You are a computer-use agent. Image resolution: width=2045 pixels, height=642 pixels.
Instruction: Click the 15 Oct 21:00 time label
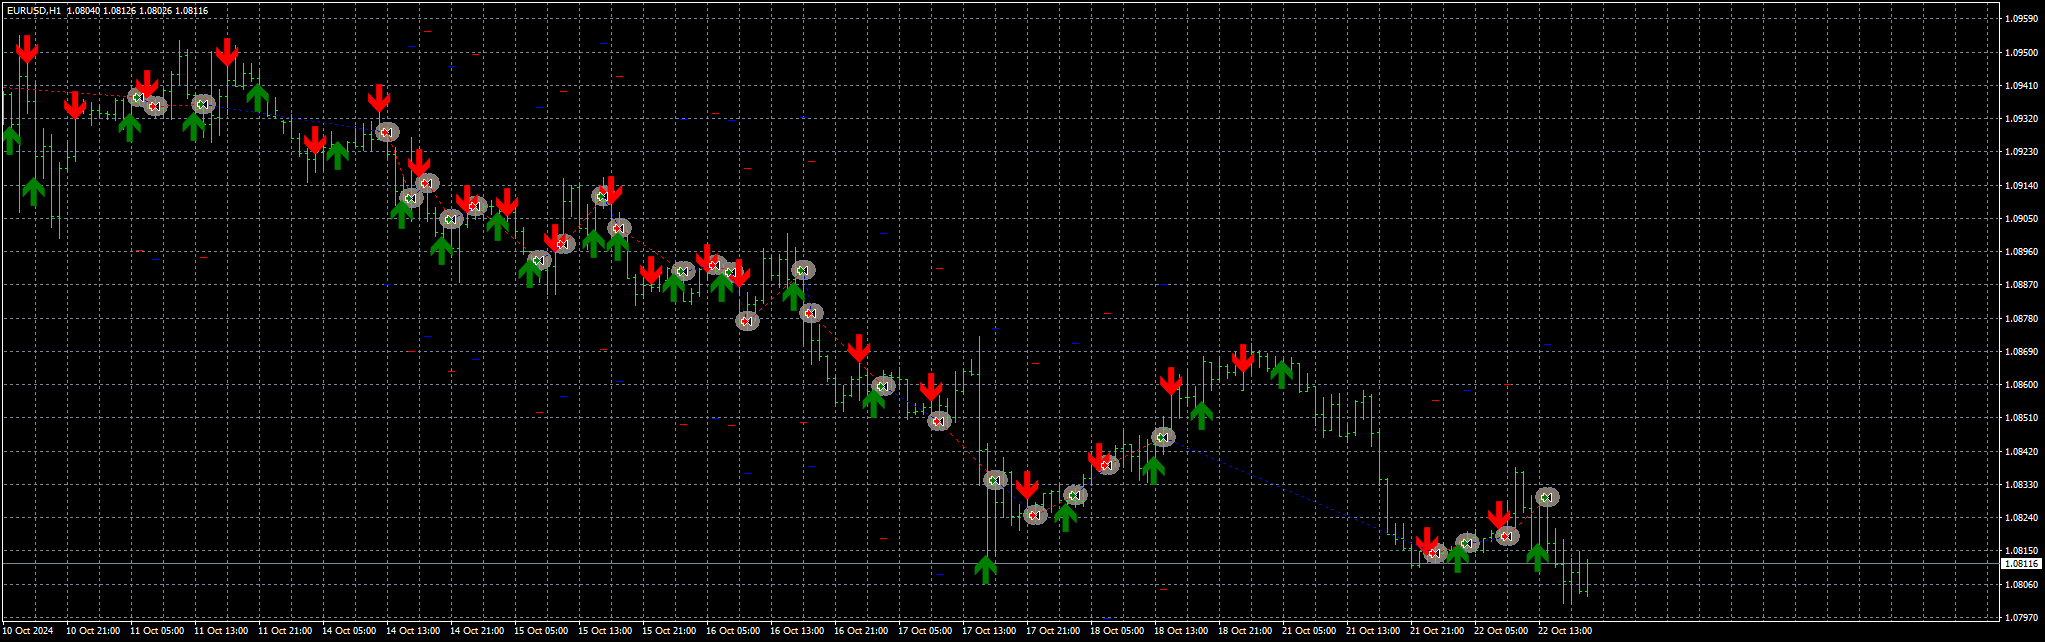tap(669, 631)
